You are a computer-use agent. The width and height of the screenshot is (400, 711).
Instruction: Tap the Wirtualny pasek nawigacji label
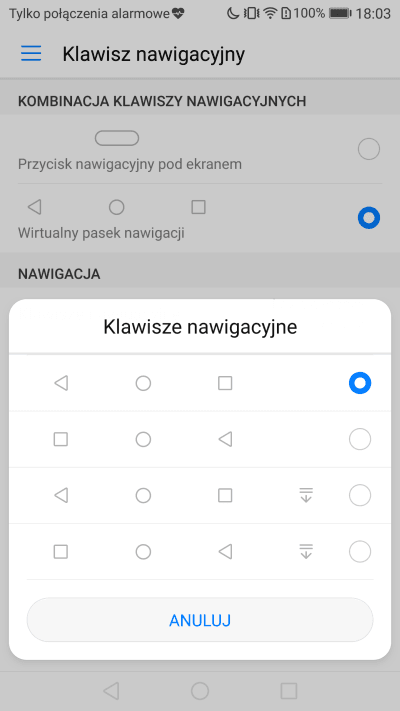[101, 233]
